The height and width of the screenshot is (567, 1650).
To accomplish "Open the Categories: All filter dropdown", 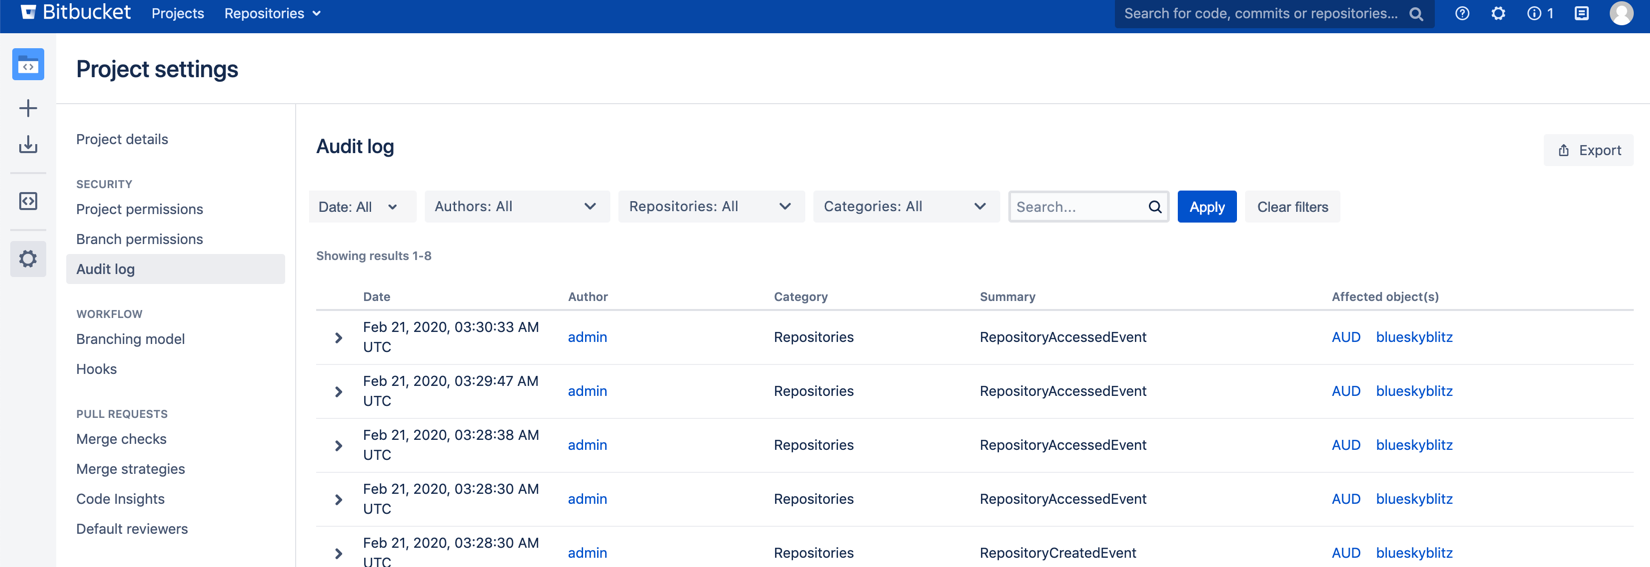I will tap(905, 207).
